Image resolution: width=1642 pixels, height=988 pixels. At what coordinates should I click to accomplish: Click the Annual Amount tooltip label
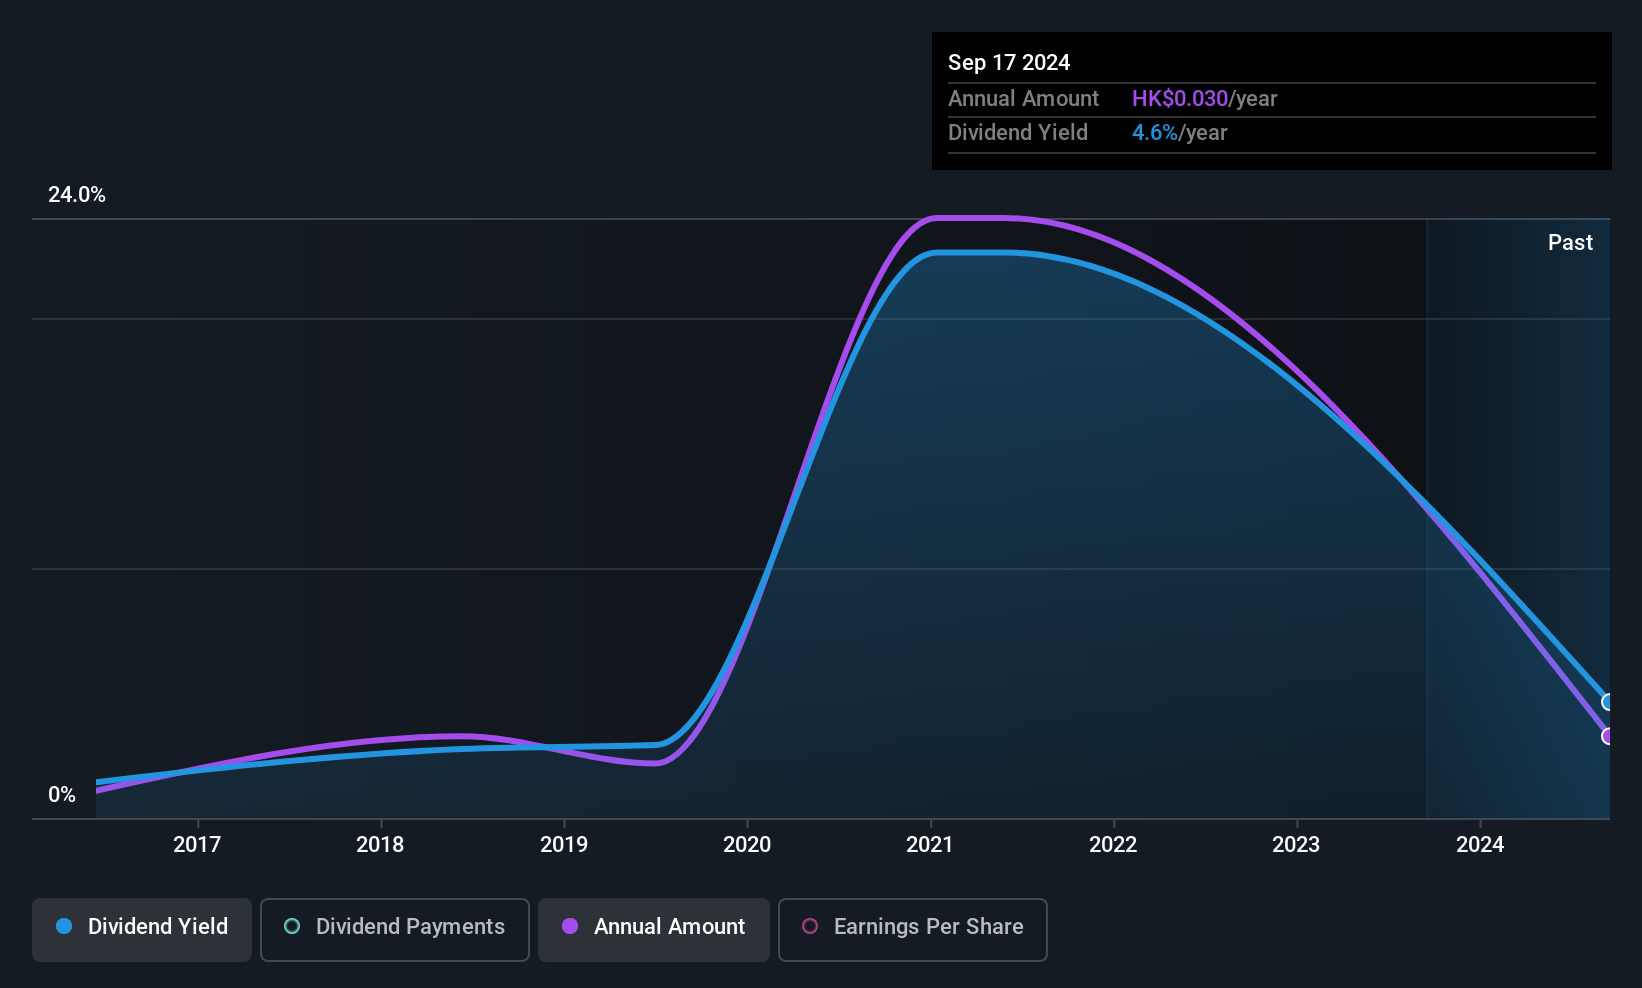pyautogui.click(x=1023, y=99)
